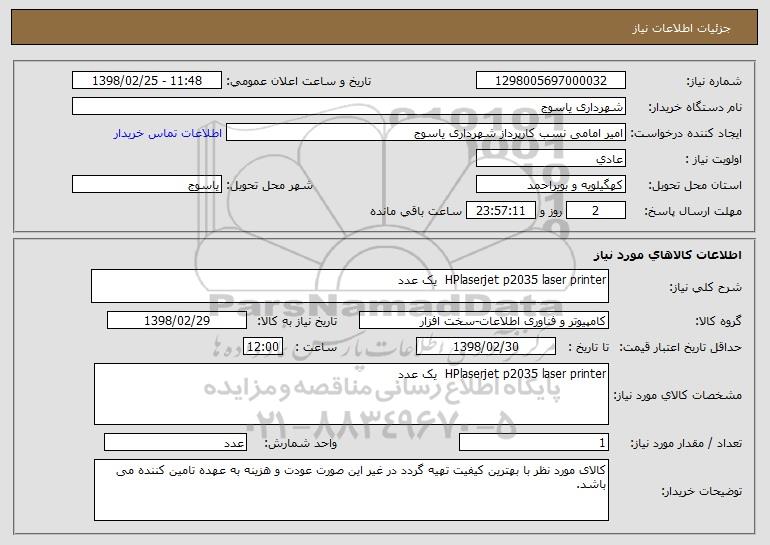Click the label حداقل تاریخ اعتبار قیمت
This screenshot has height=545, width=770.
pos(681,348)
